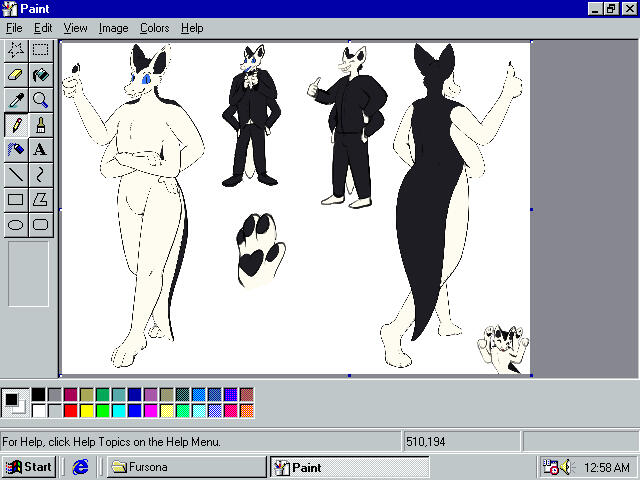The image size is (640, 480).
Task: Select the Text tool
Action: click(x=40, y=150)
